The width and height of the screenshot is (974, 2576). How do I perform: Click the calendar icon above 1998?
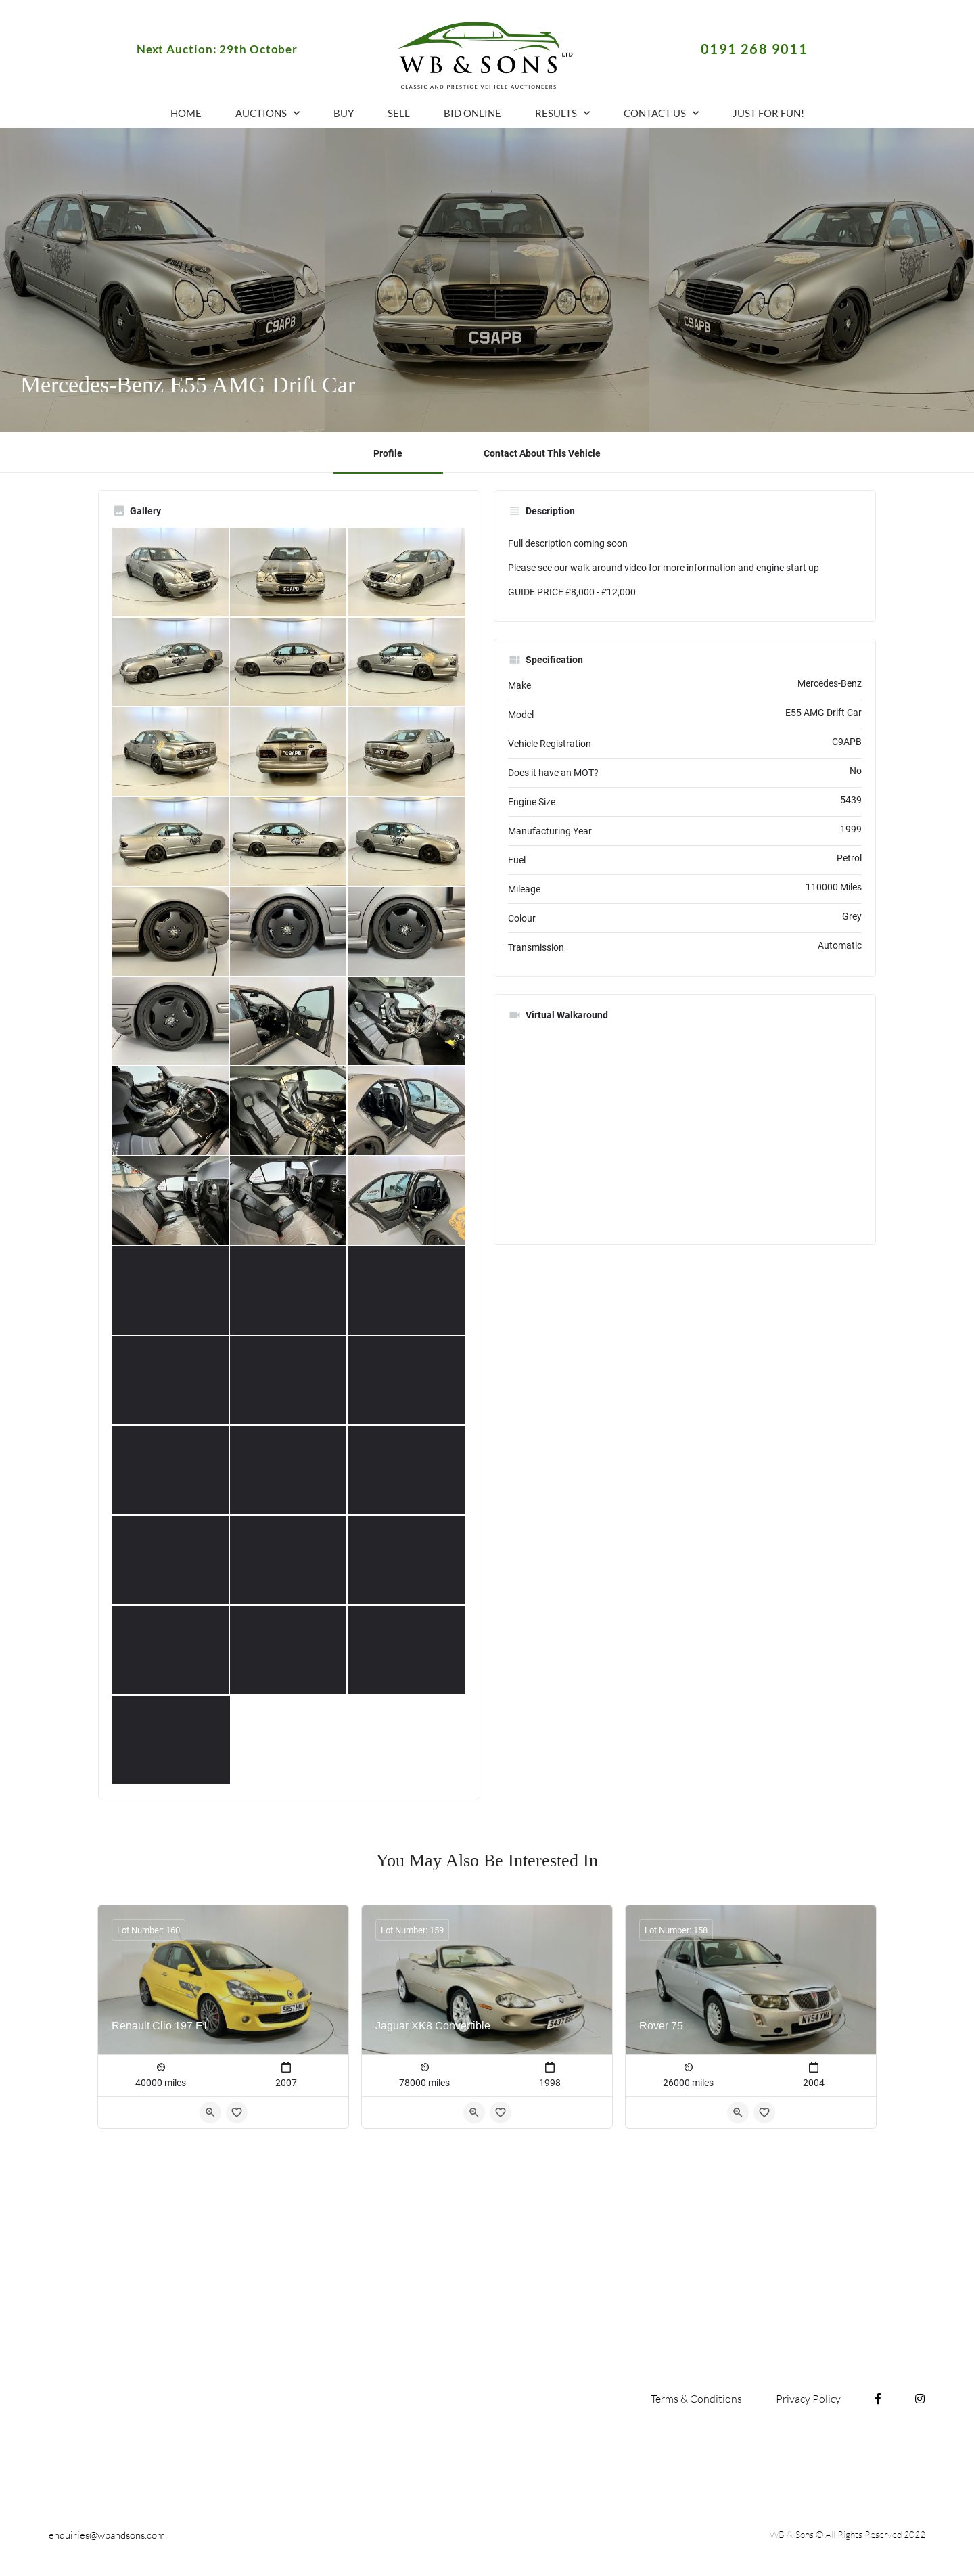tap(550, 2067)
